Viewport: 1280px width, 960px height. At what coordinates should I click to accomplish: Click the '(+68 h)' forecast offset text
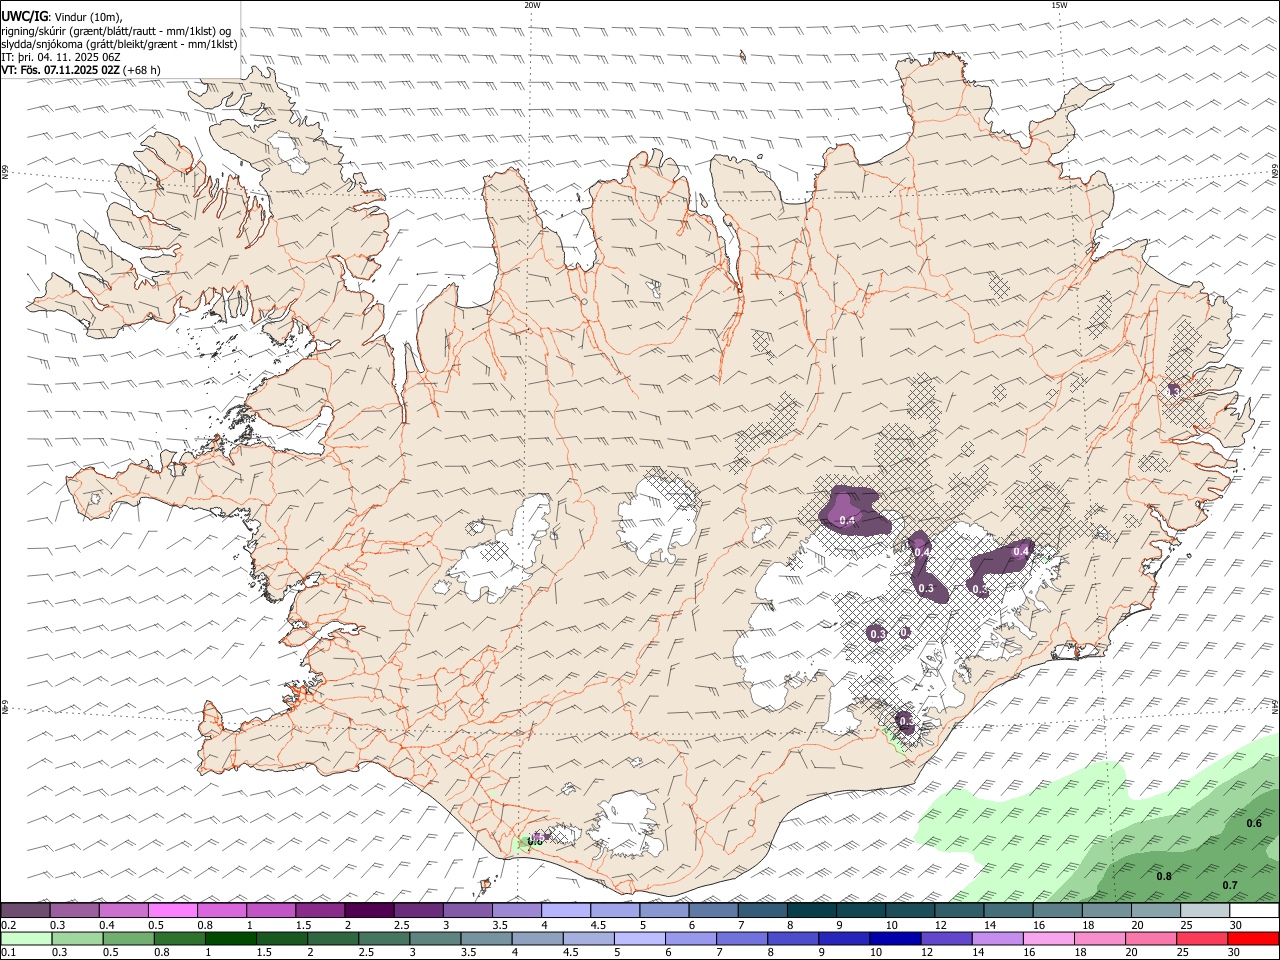click(141, 70)
